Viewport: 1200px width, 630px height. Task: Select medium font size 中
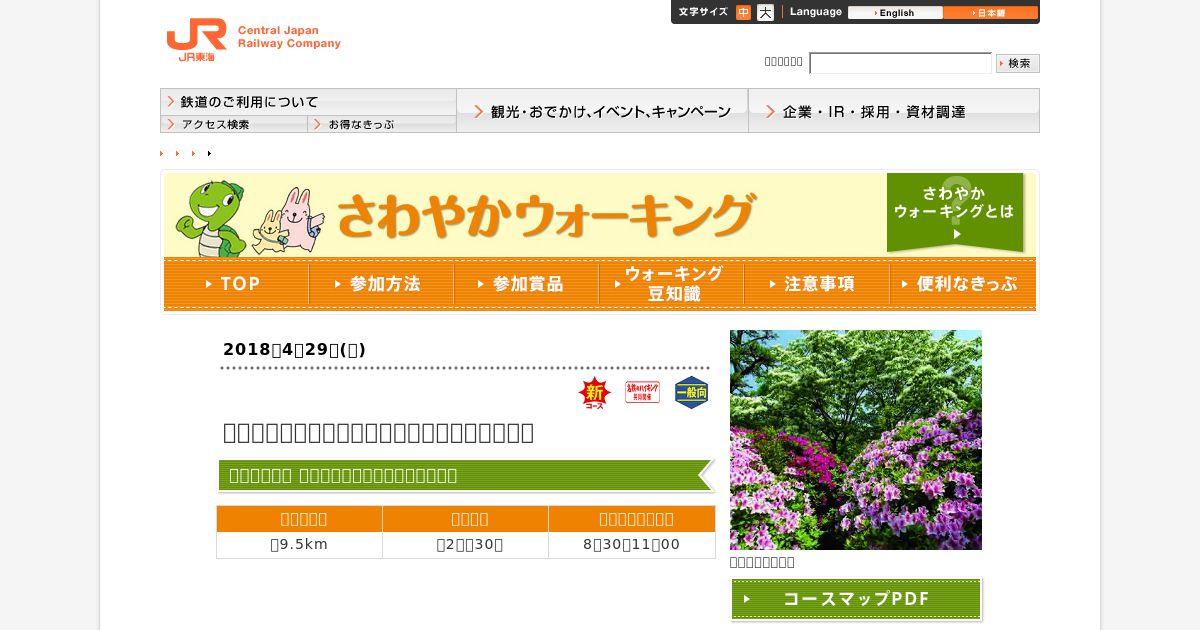click(x=743, y=13)
